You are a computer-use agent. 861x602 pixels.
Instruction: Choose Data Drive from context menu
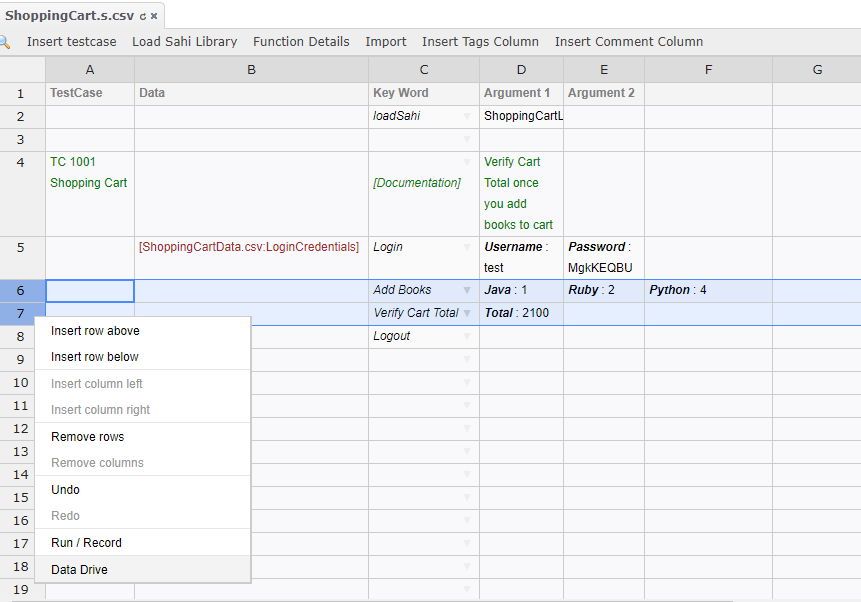coord(79,570)
